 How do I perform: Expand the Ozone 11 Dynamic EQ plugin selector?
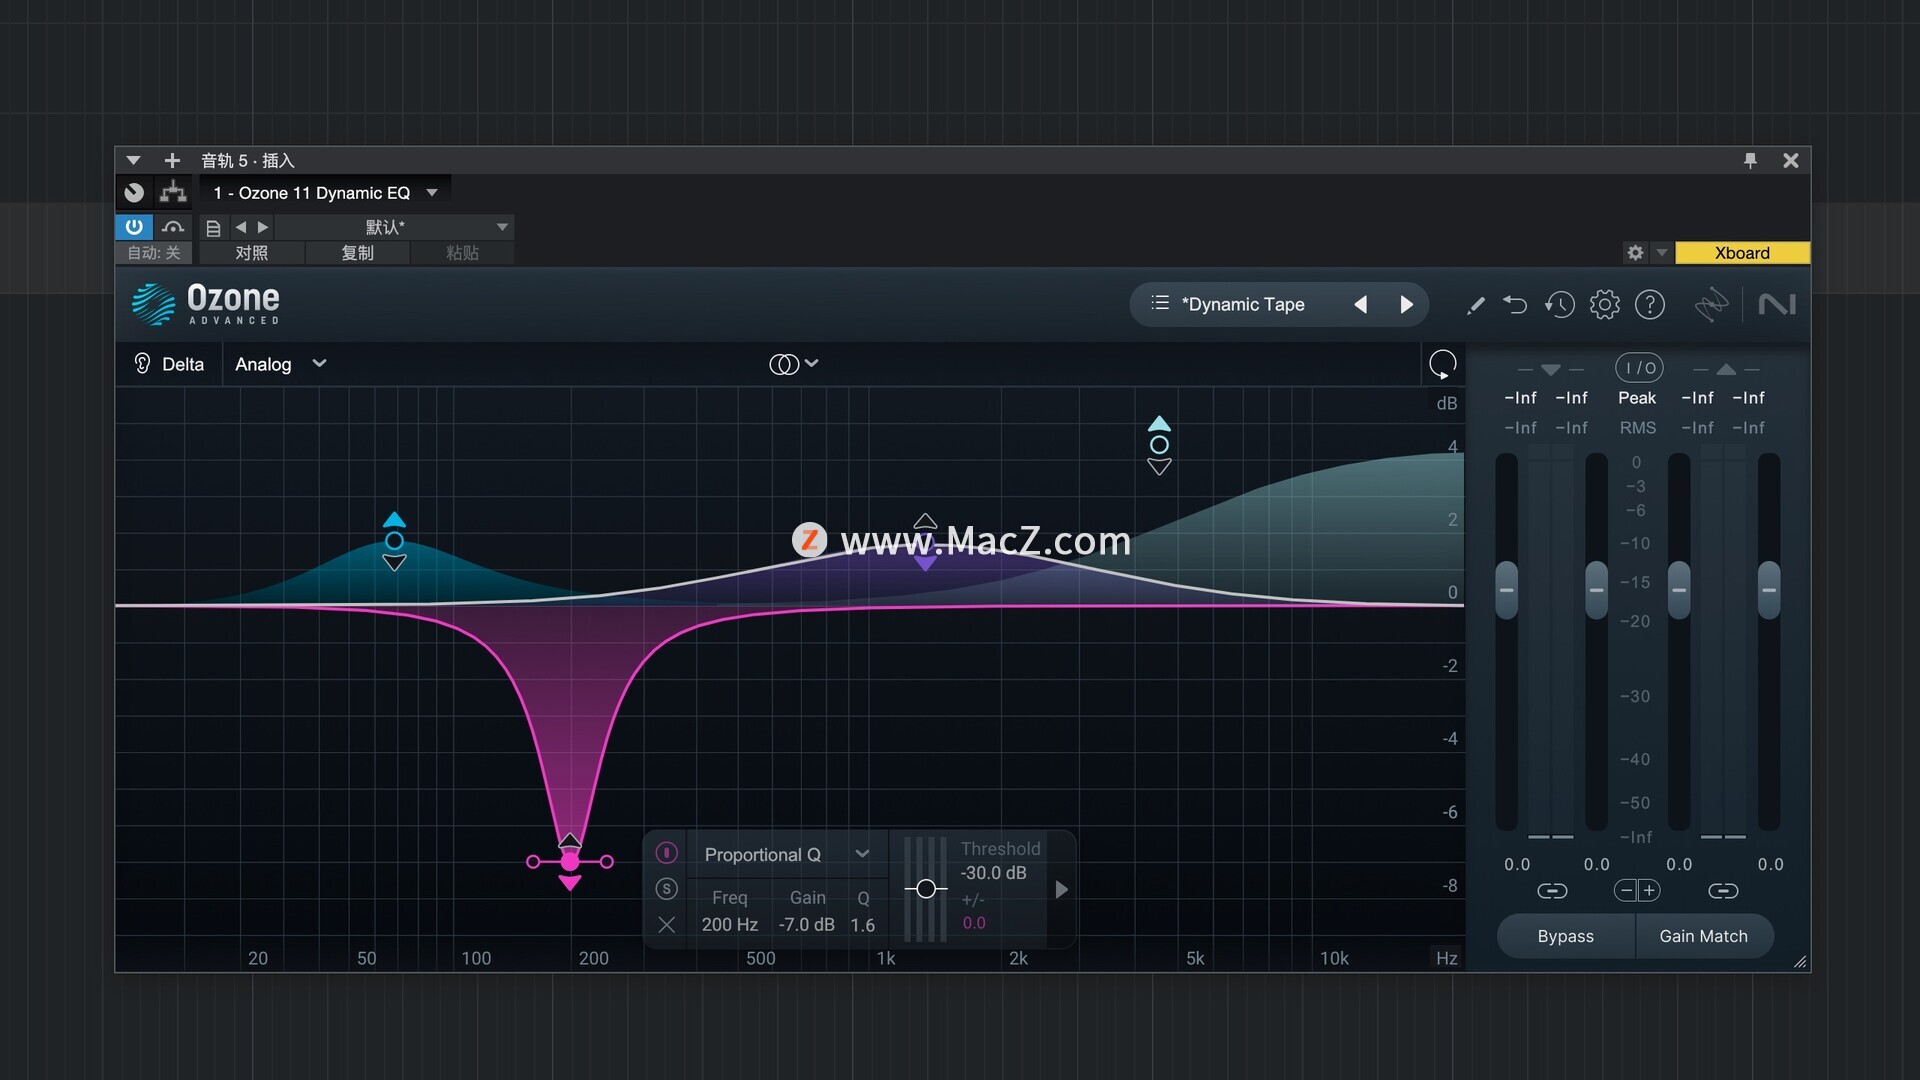pos(432,192)
